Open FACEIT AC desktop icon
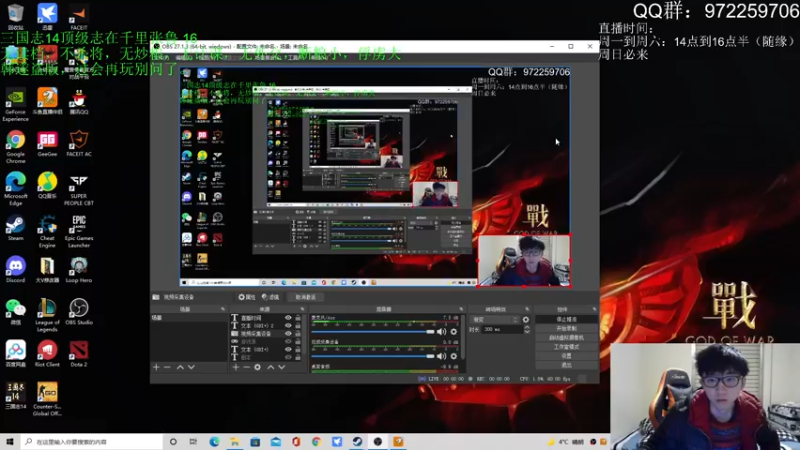 (79, 143)
